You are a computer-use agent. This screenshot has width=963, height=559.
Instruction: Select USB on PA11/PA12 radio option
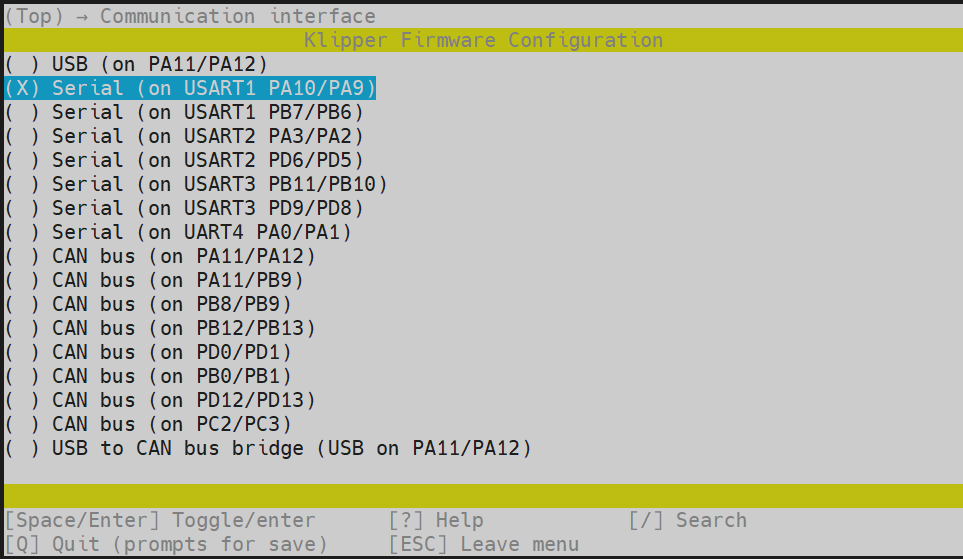(x=136, y=64)
